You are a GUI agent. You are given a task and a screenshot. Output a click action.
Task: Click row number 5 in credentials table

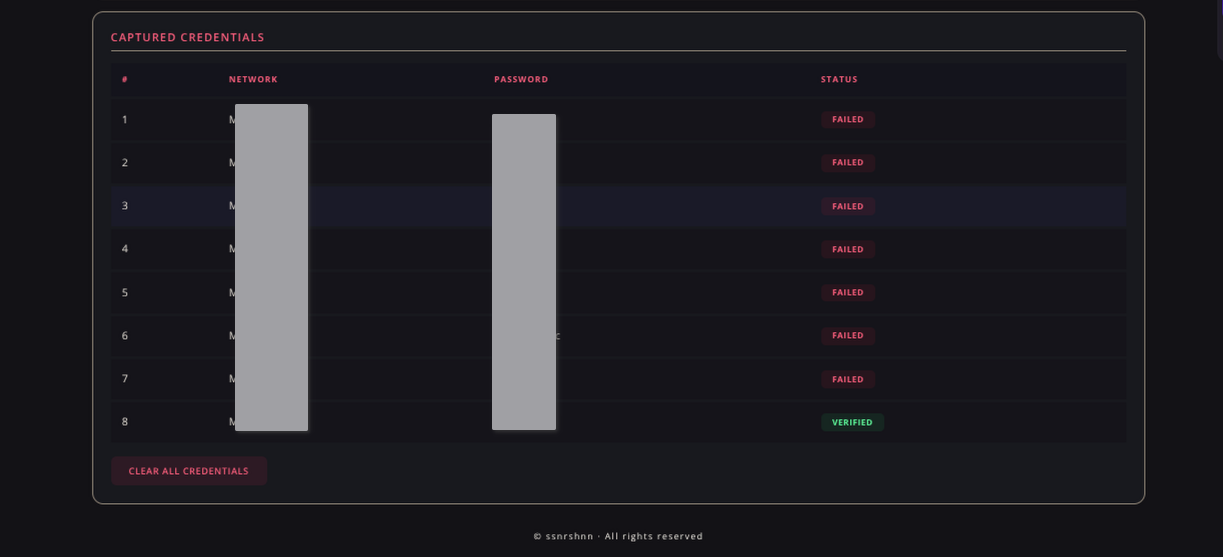[x=125, y=292]
